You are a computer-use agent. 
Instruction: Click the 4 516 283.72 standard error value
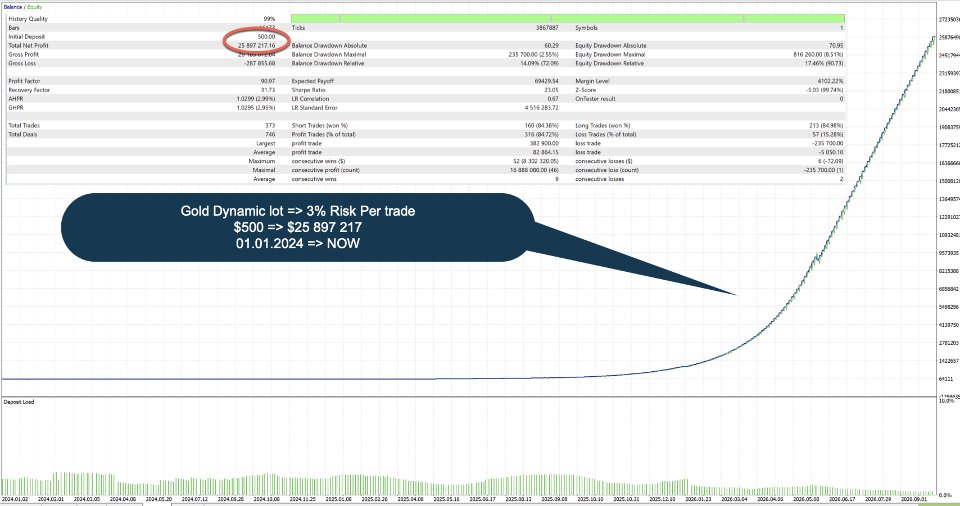[x=542, y=108]
